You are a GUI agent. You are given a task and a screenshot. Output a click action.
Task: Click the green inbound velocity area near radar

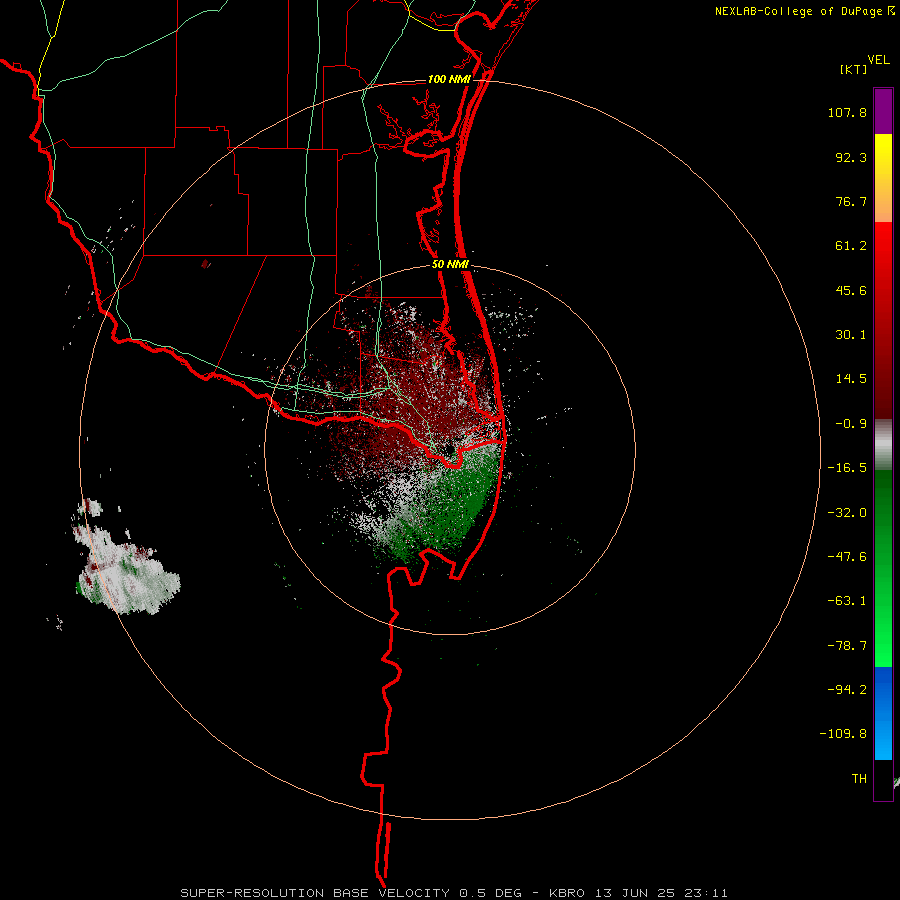click(x=453, y=505)
